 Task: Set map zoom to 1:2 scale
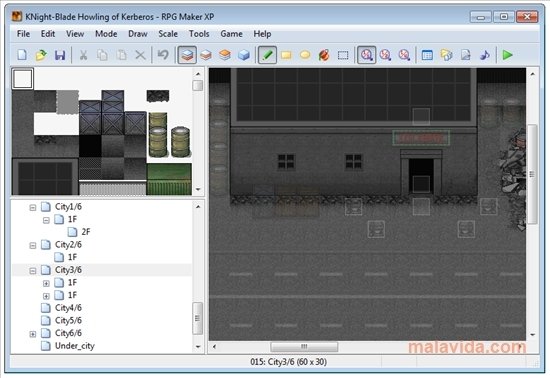[385, 55]
